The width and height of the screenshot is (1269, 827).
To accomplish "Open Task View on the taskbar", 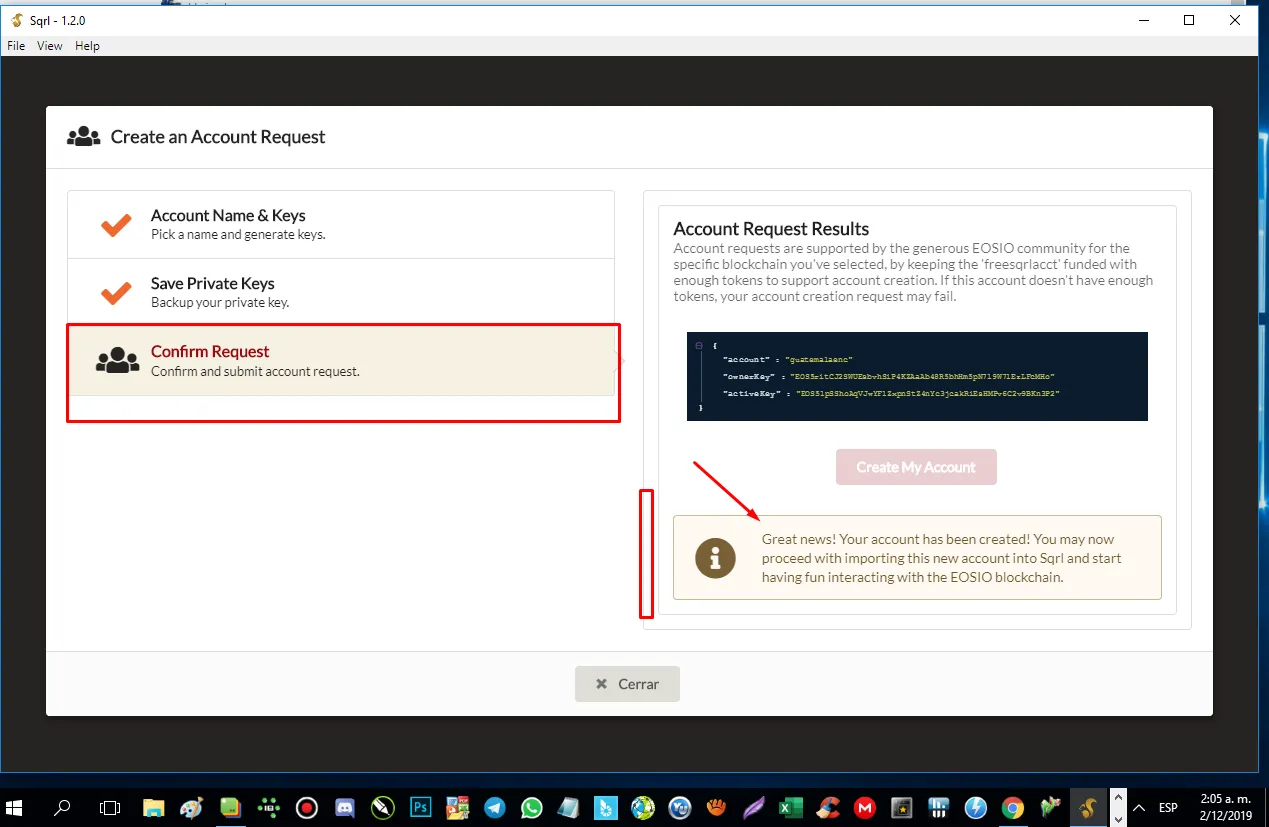I will click(110, 807).
